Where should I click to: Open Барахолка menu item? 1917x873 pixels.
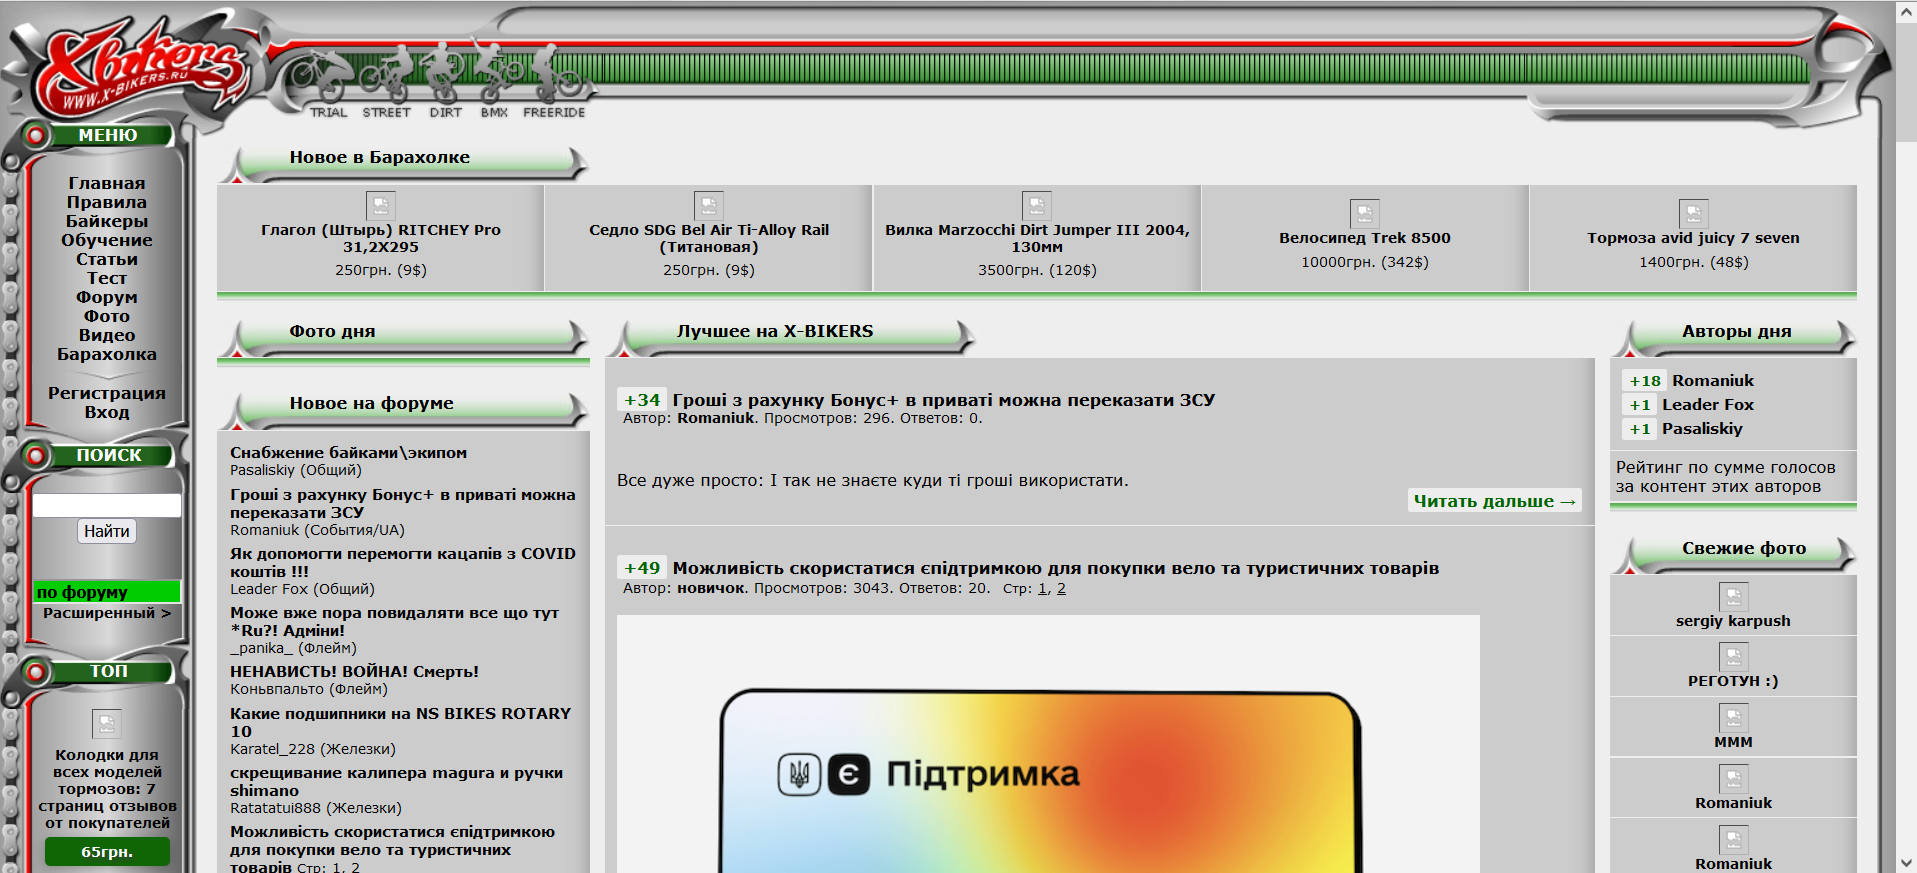pos(107,354)
